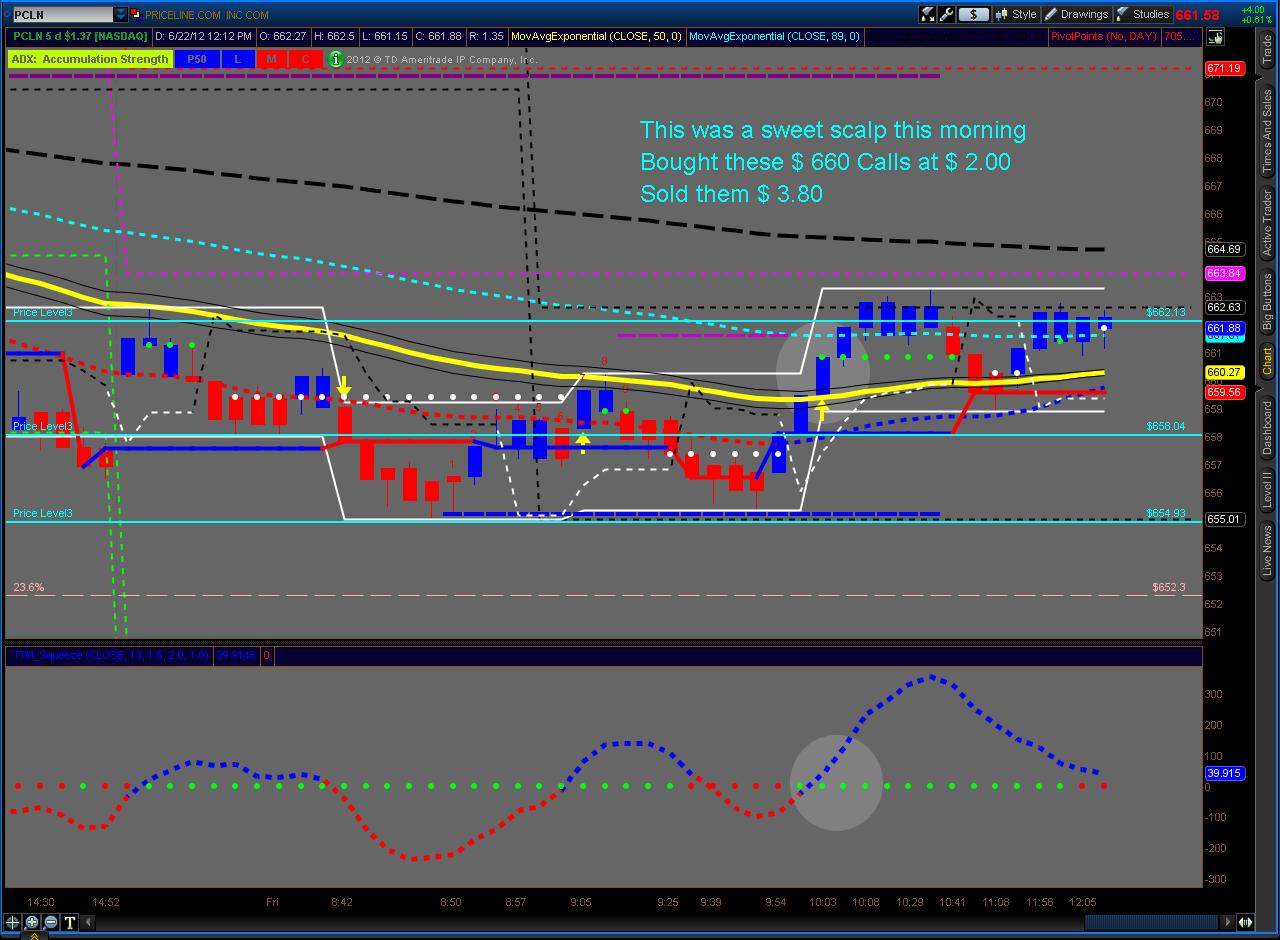Toggle the dollar sign button

point(973,14)
